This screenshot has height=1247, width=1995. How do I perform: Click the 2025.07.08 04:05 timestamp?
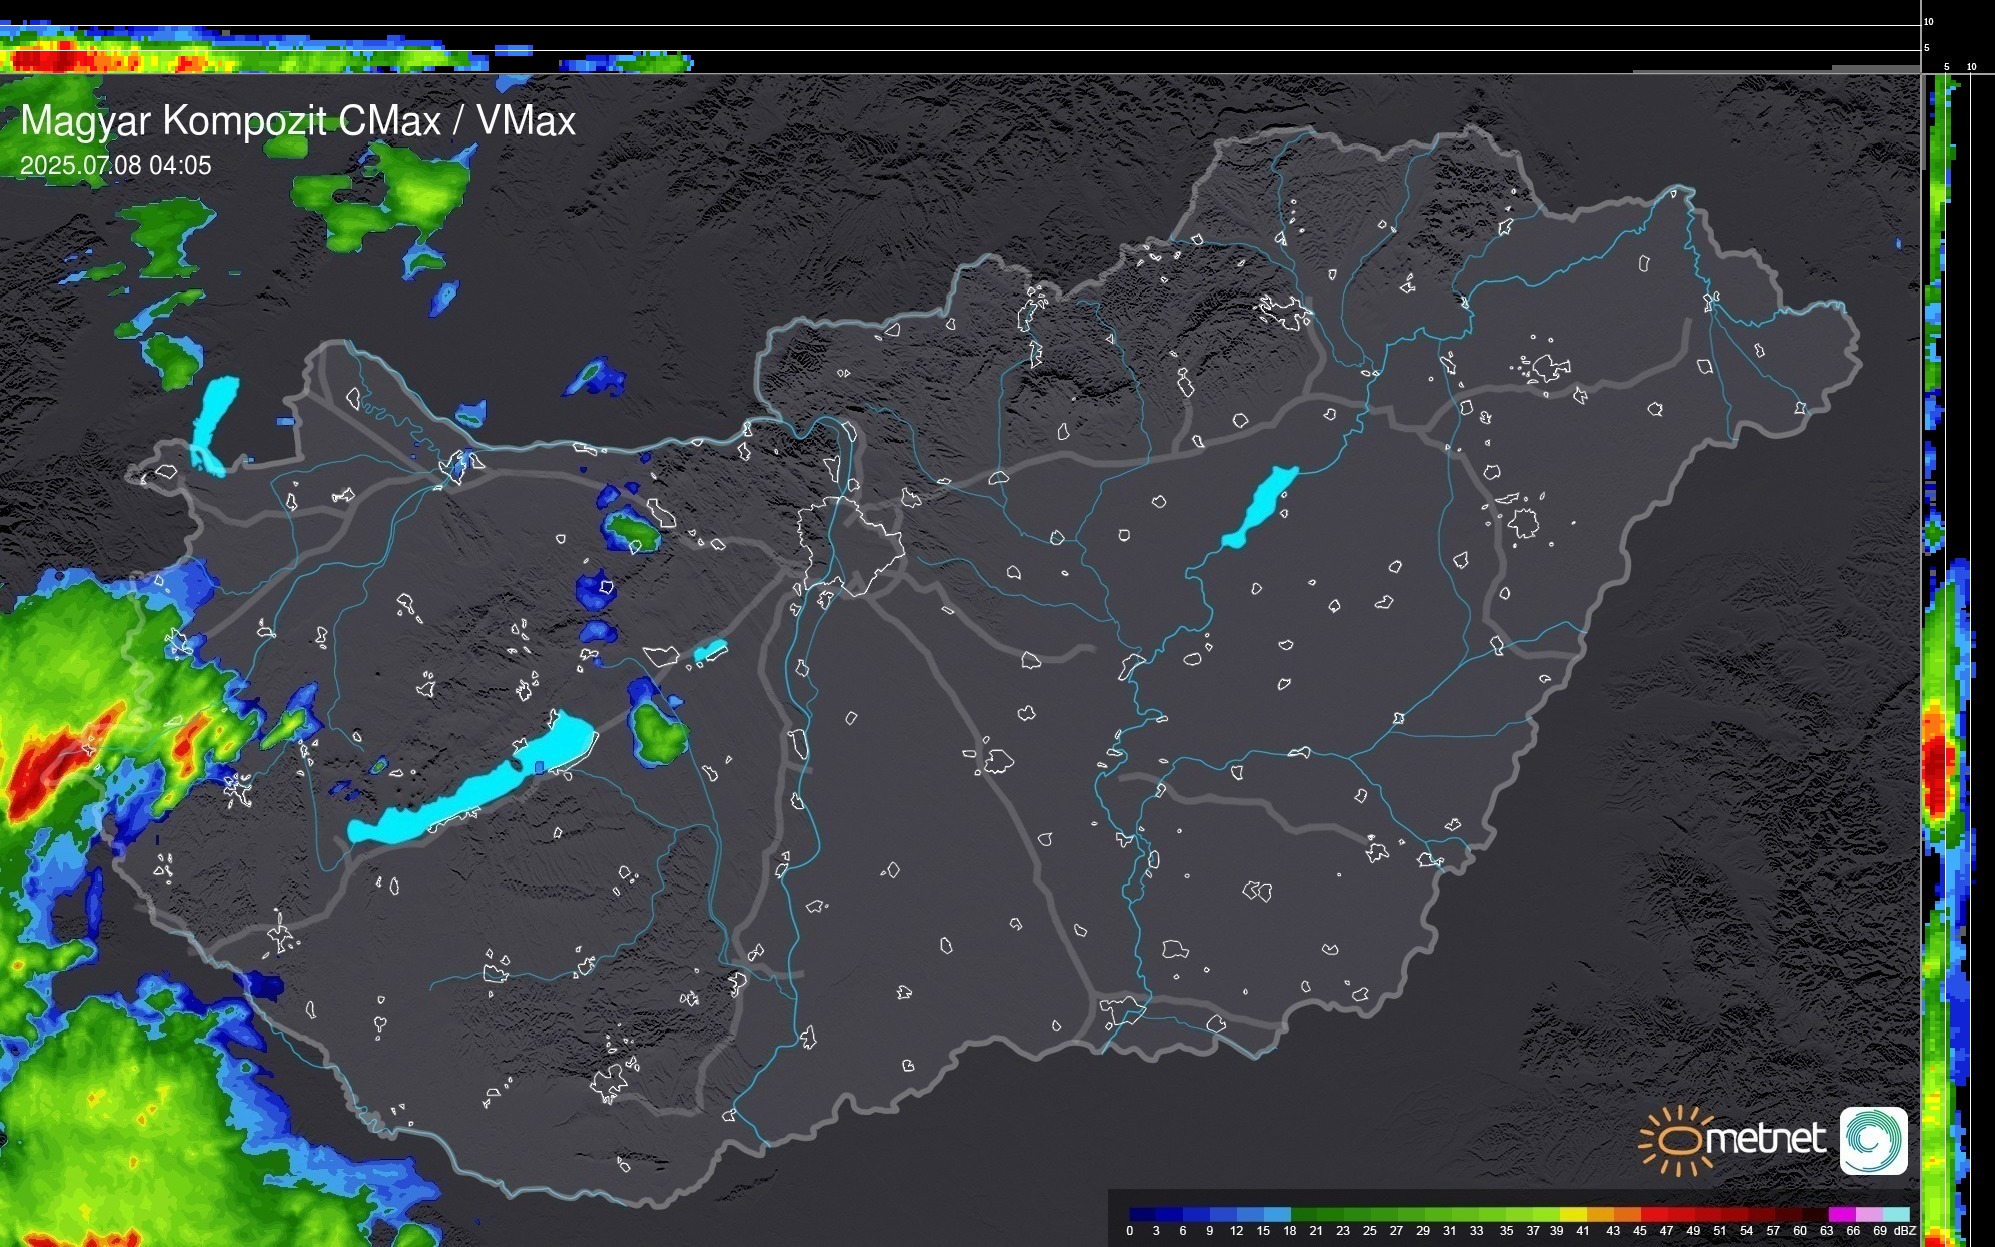[x=116, y=165]
